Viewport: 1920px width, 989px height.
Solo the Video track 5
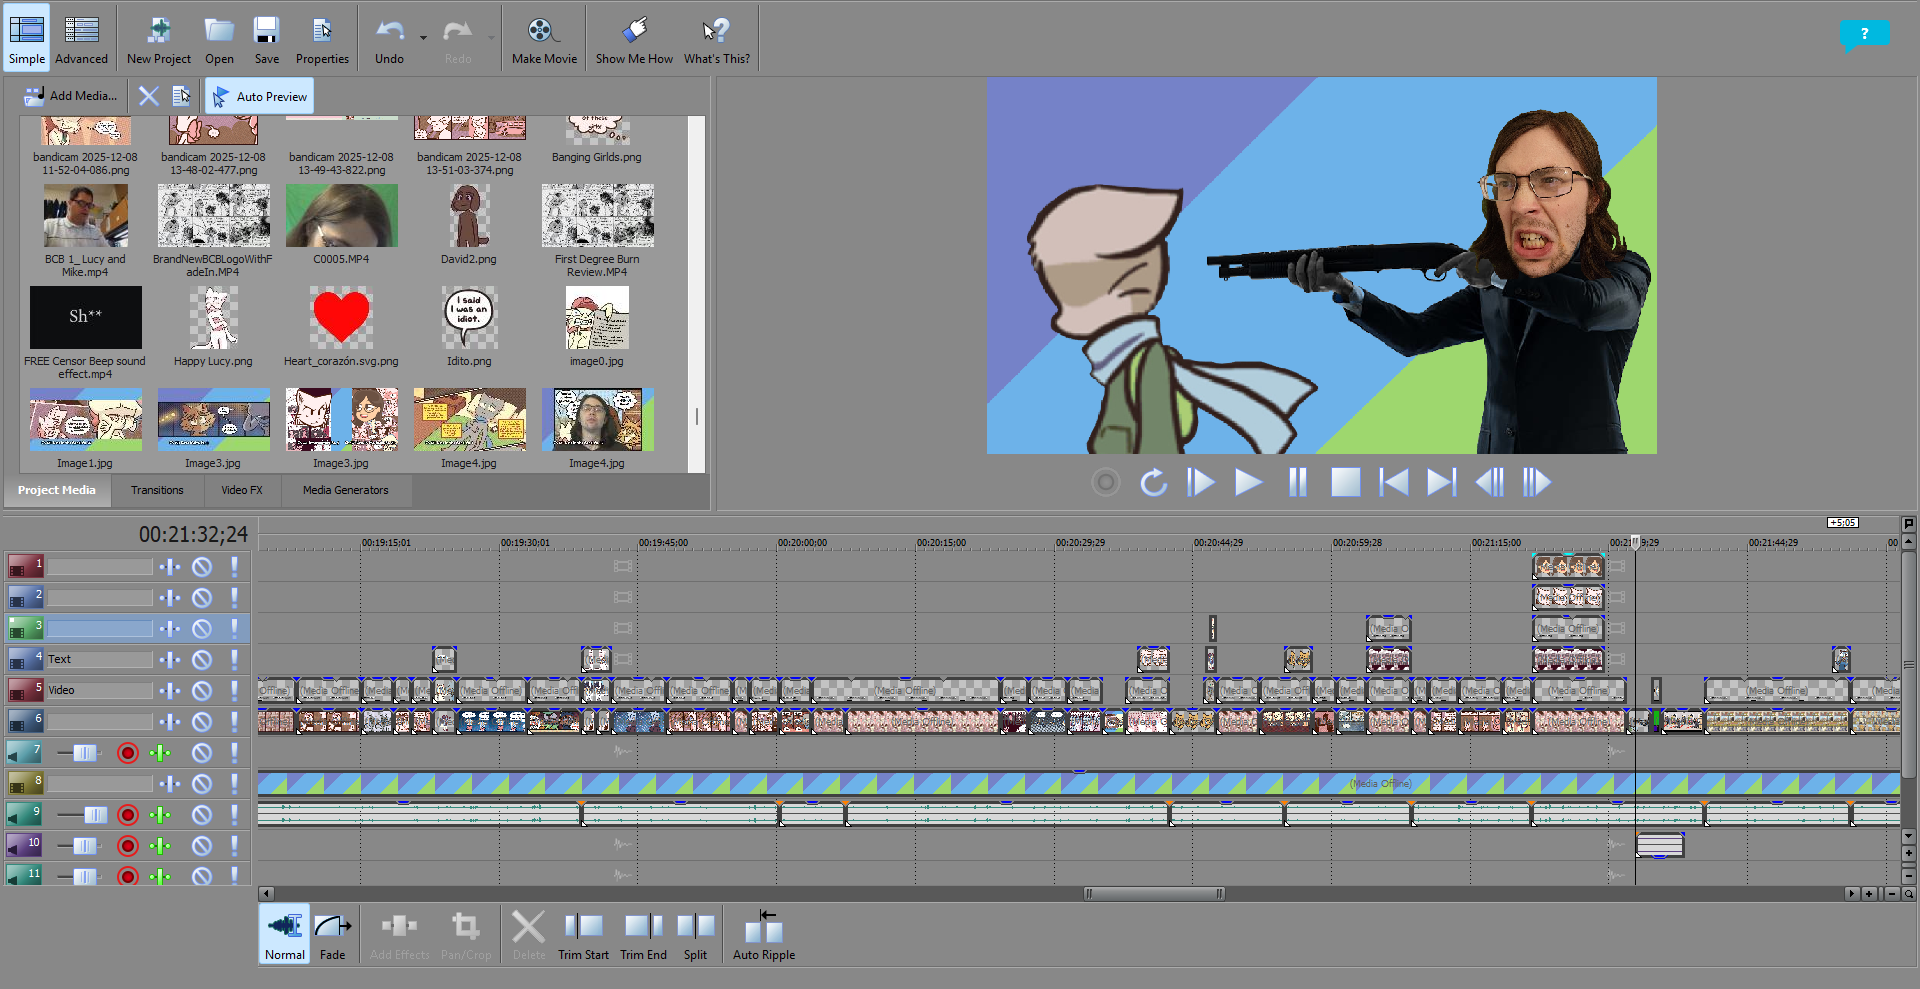tap(234, 691)
